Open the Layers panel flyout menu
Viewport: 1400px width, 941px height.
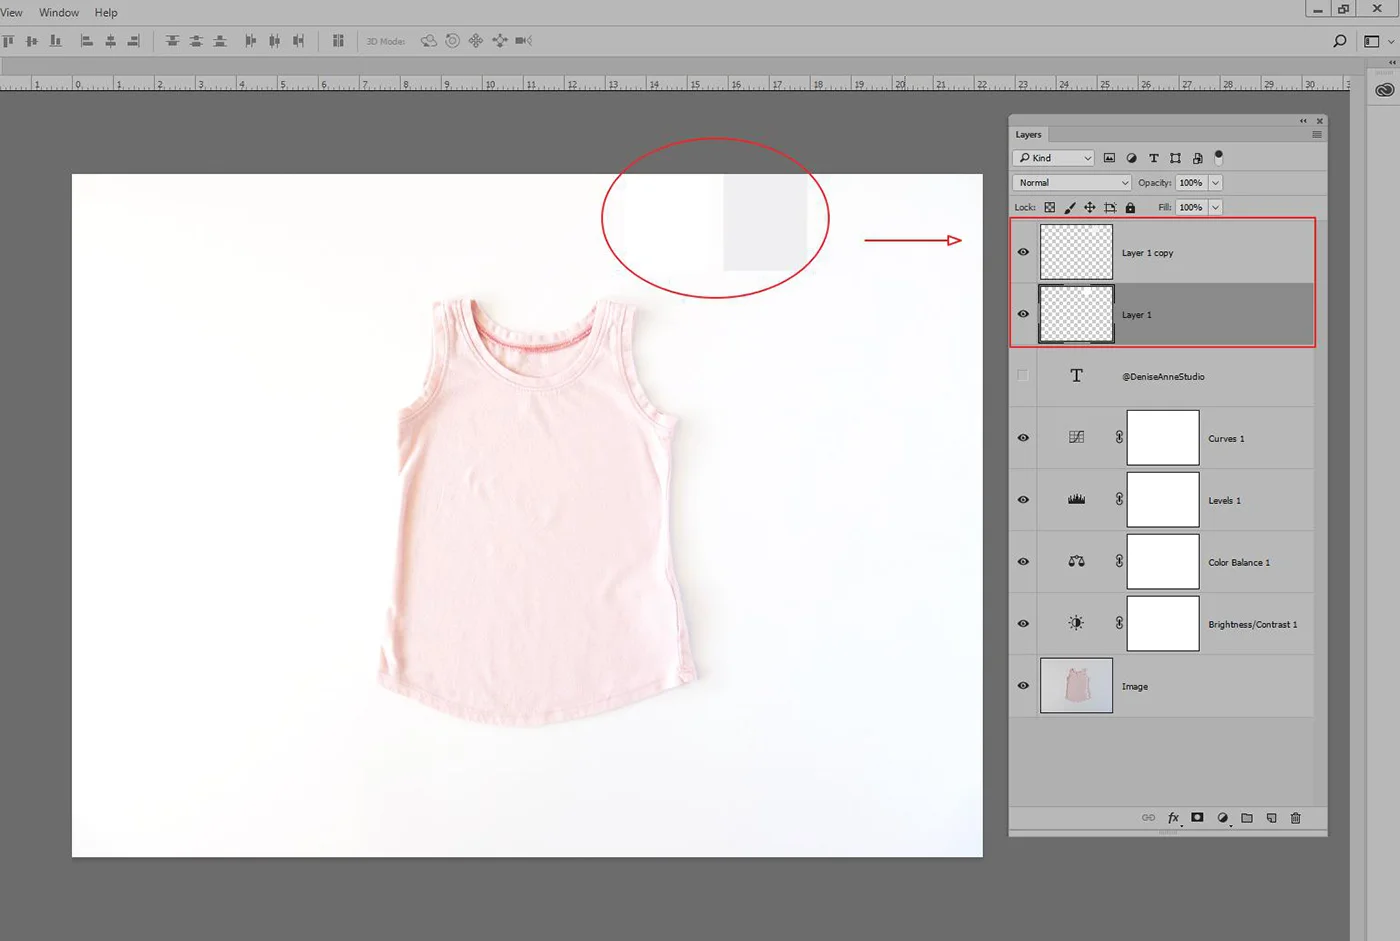[1317, 134]
